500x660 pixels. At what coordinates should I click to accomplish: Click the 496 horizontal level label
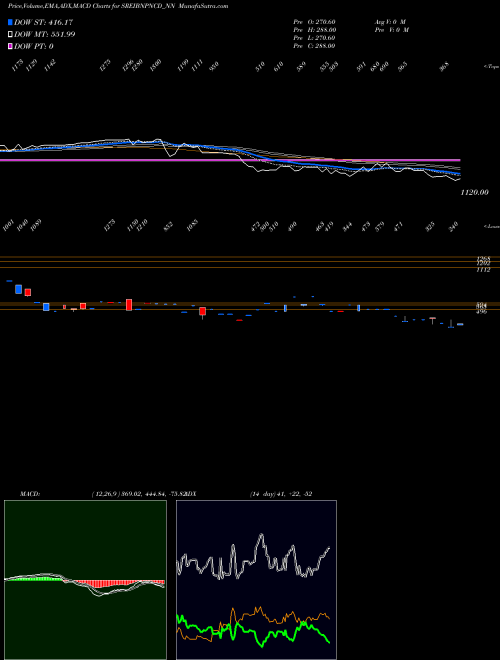[481, 312]
